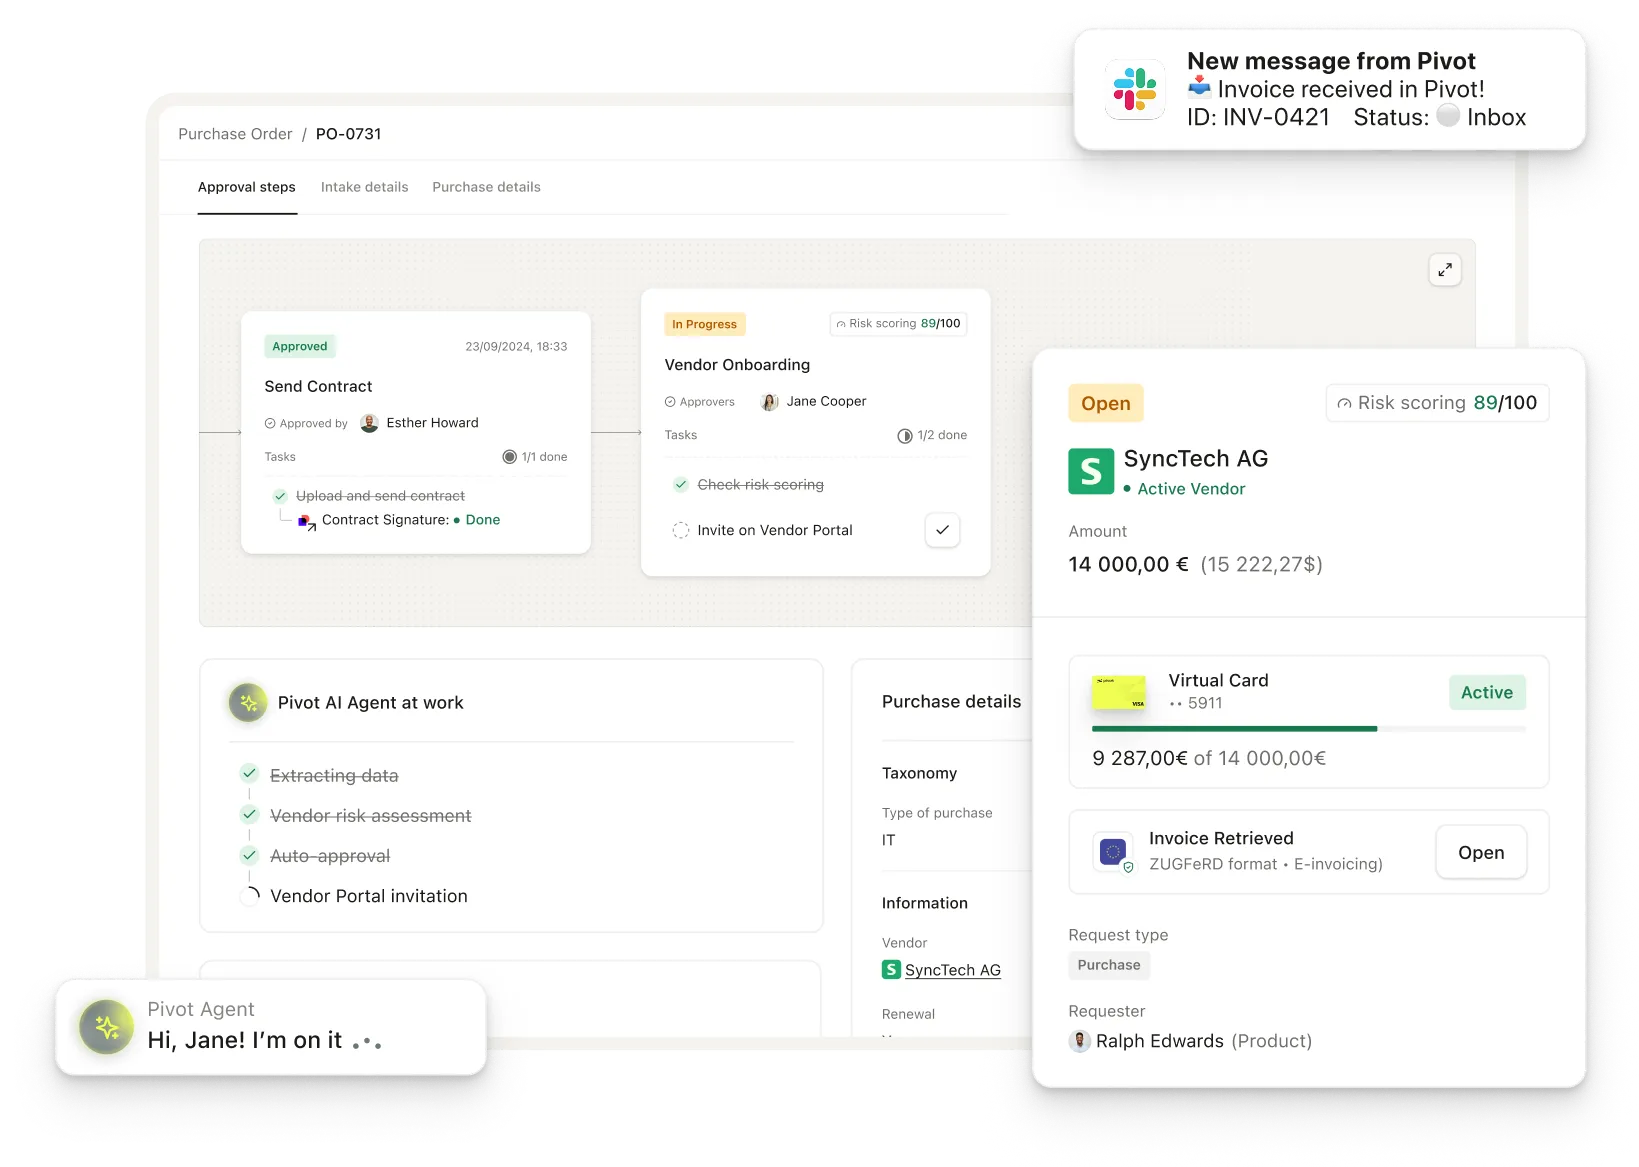This screenshot has height=1167, width=1639.
Task: Click the Extracting data completed checkmark
Action: 249,773
